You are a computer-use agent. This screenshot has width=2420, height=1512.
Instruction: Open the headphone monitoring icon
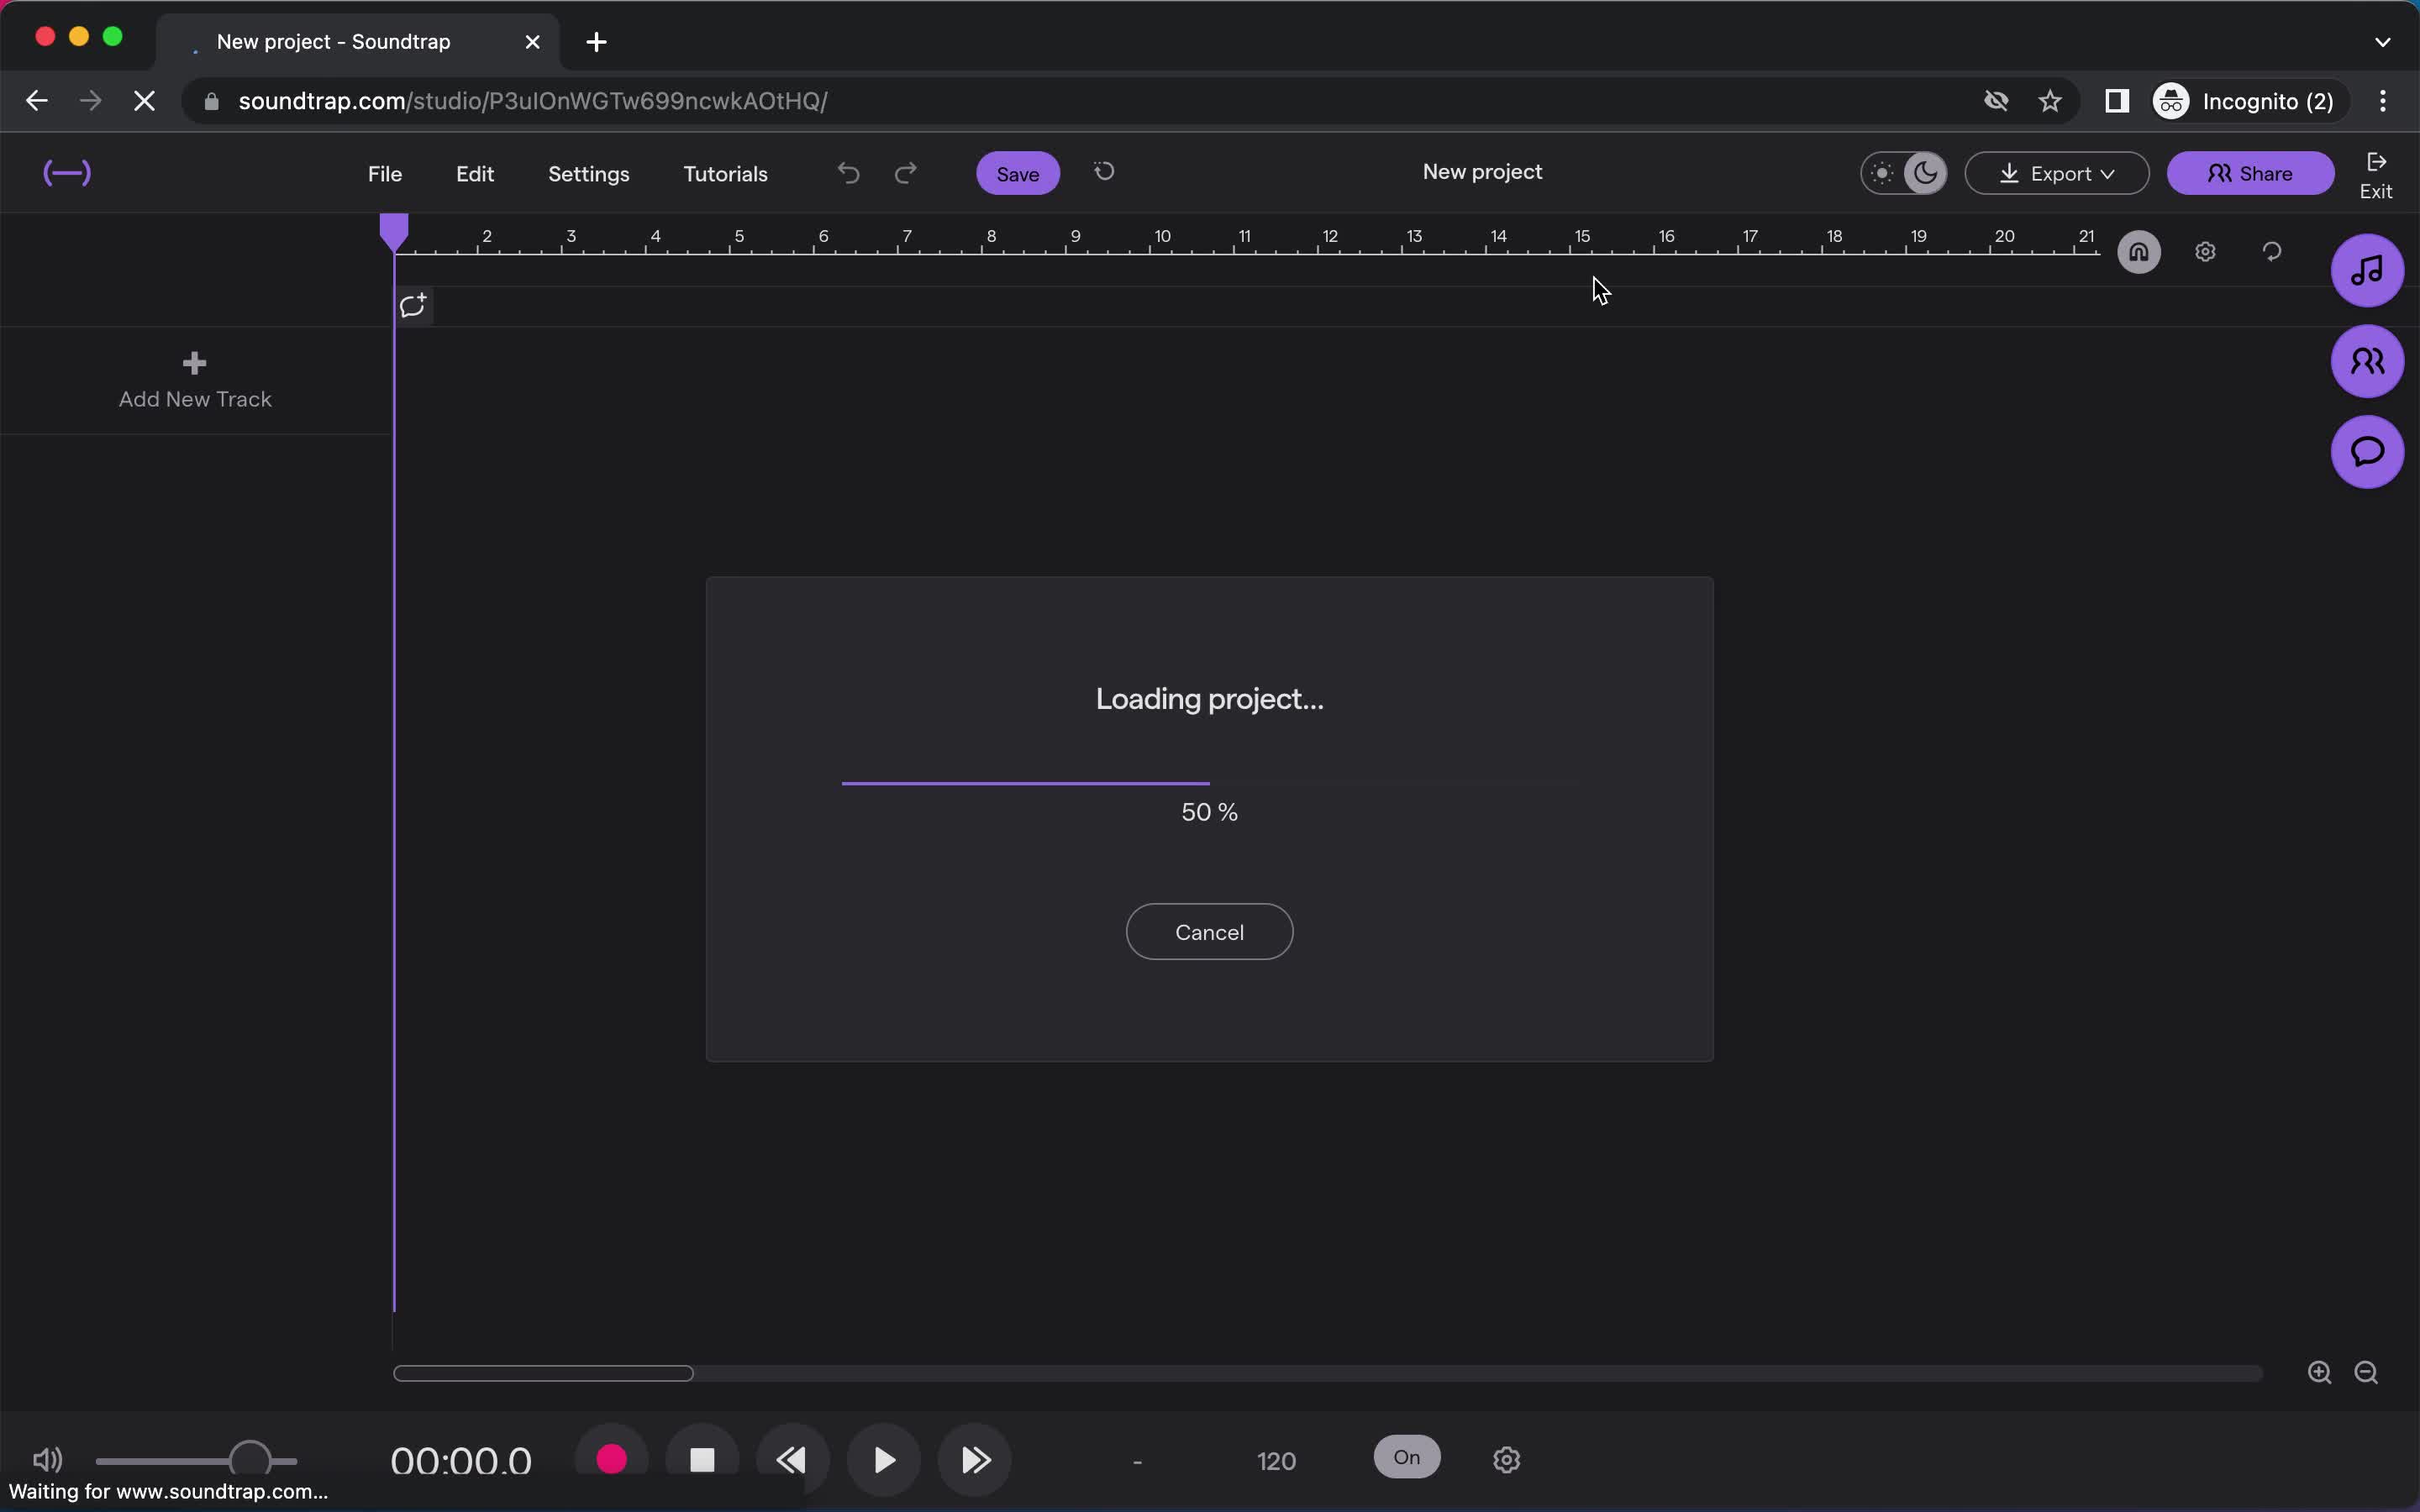(x=2139, y=251)
